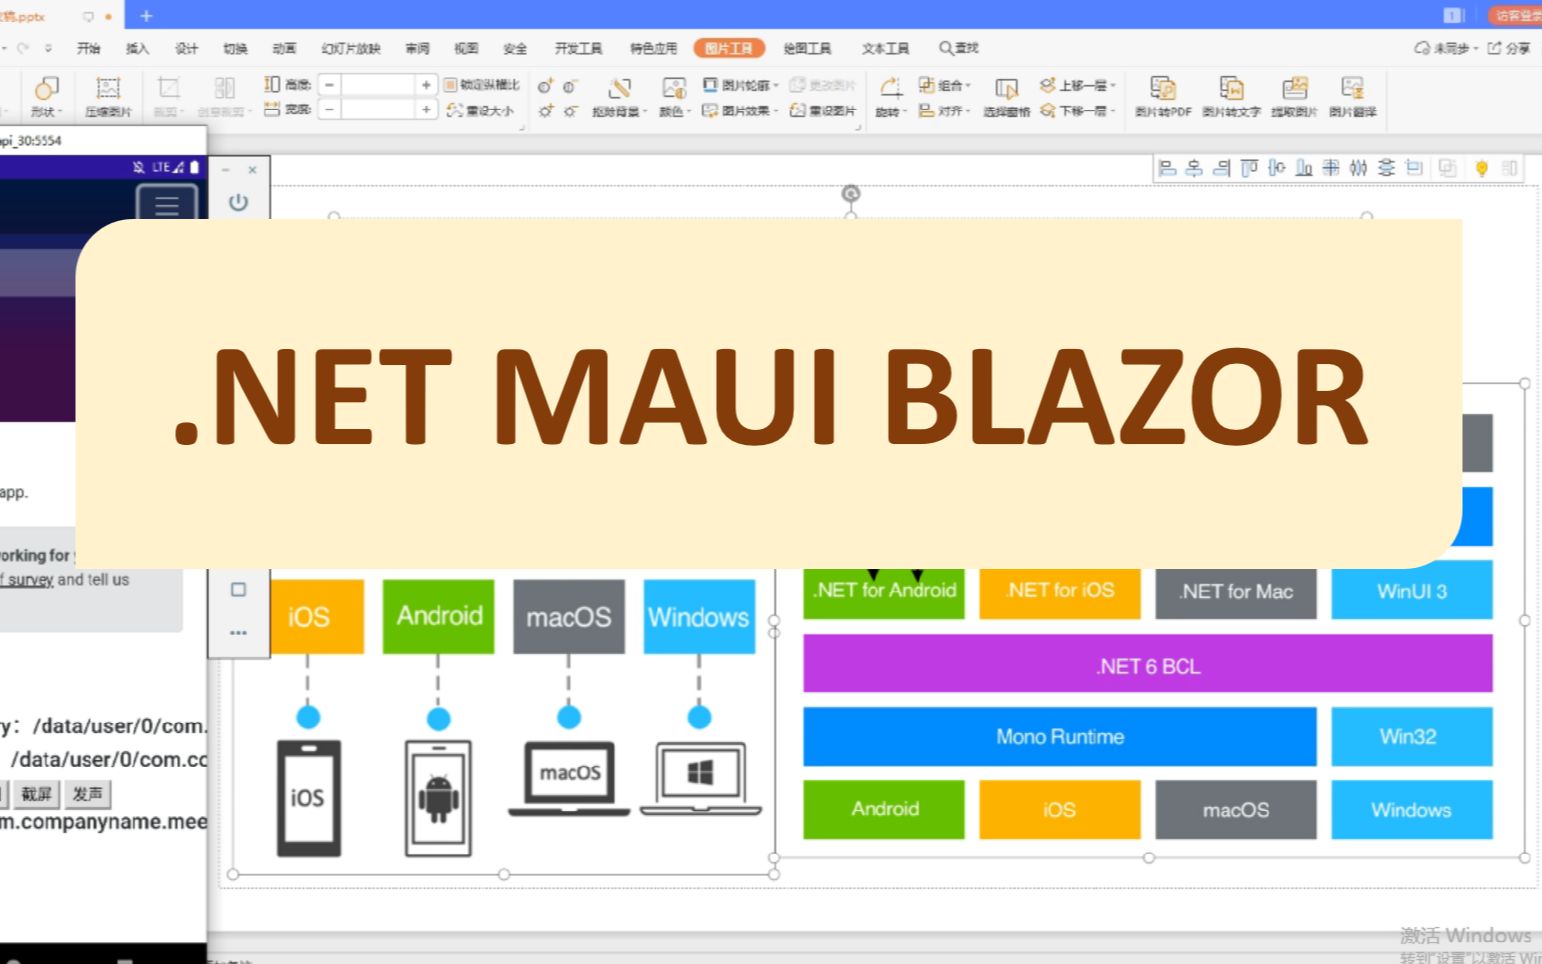Open the hamburger menu in emulator app
Viewport: 1542px width, 964px height.
click(167, 205)
